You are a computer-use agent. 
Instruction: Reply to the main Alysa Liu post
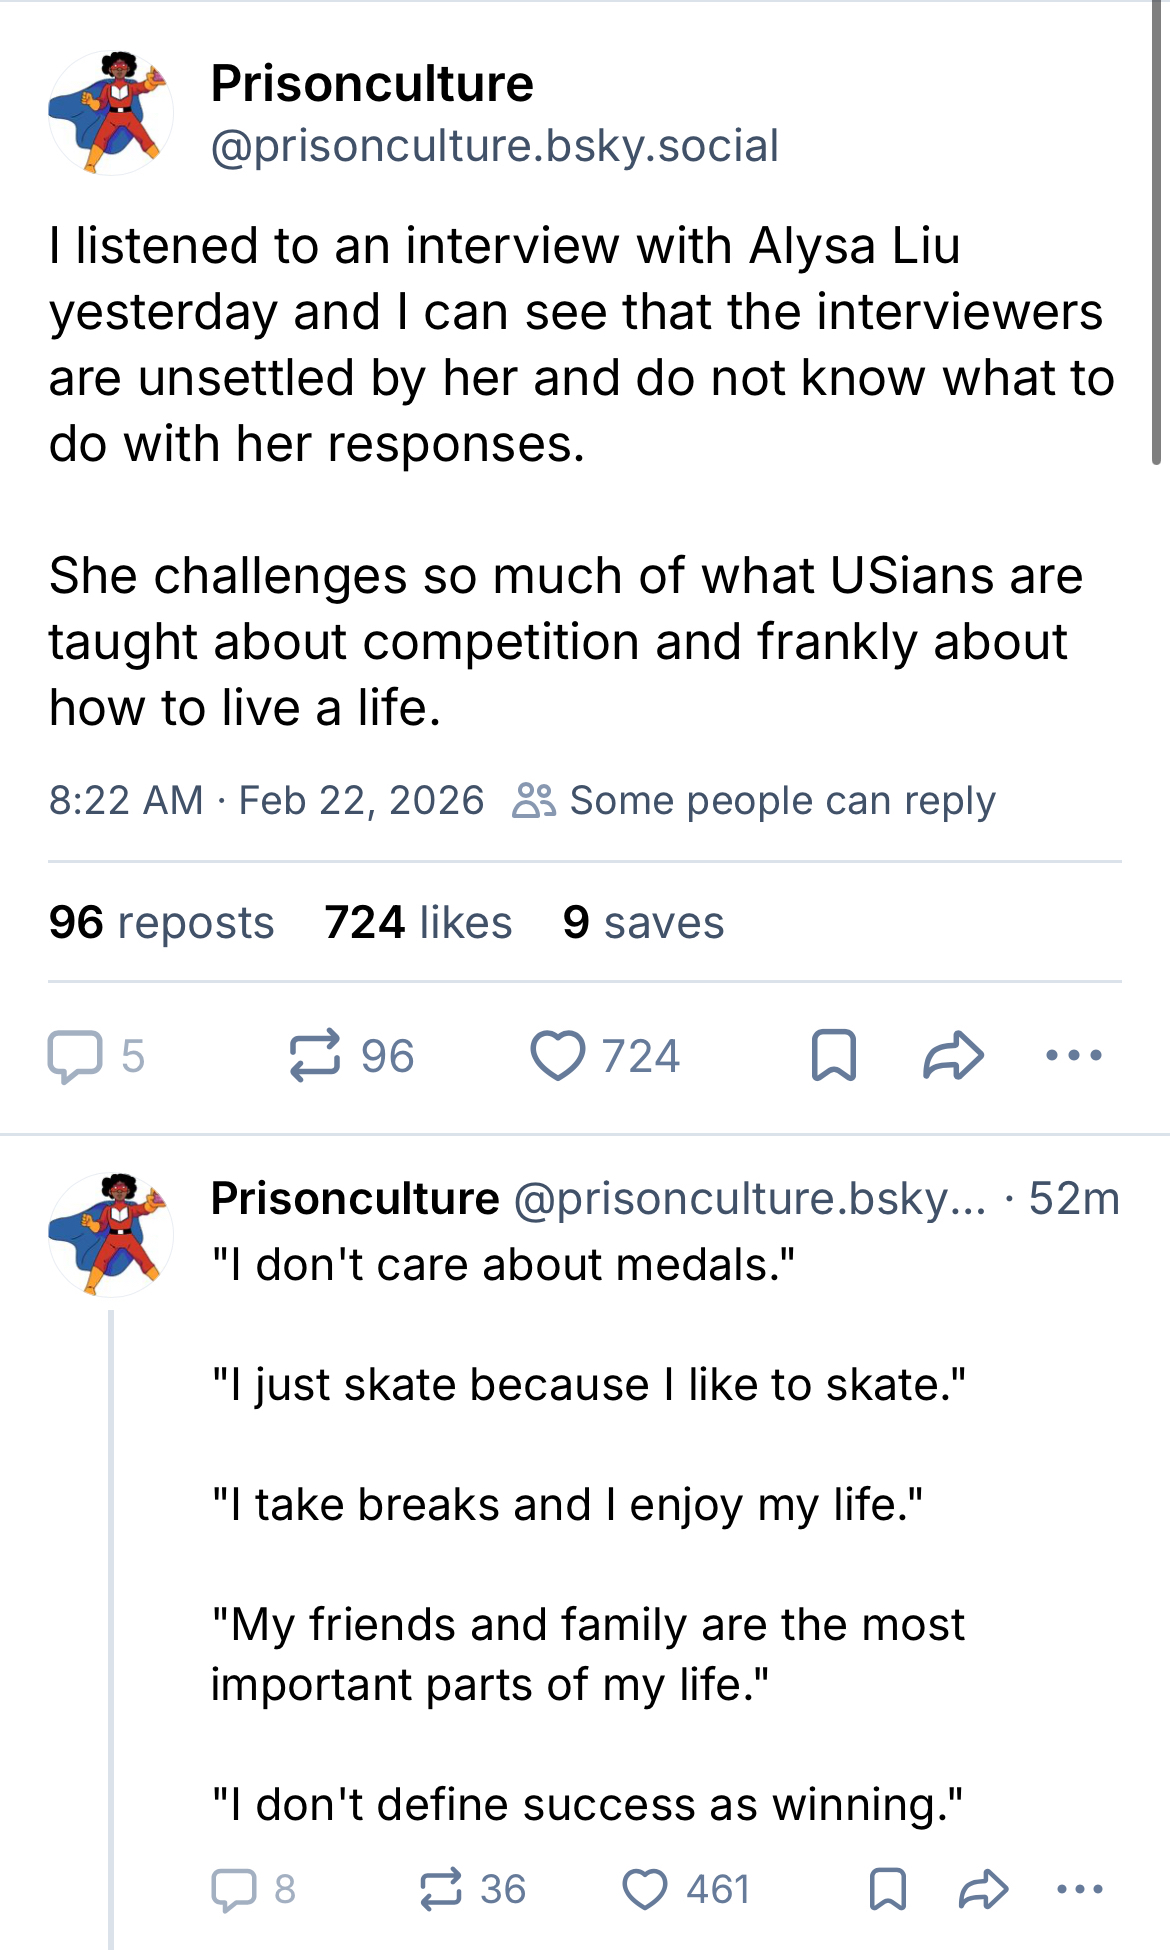point(76,1056)
